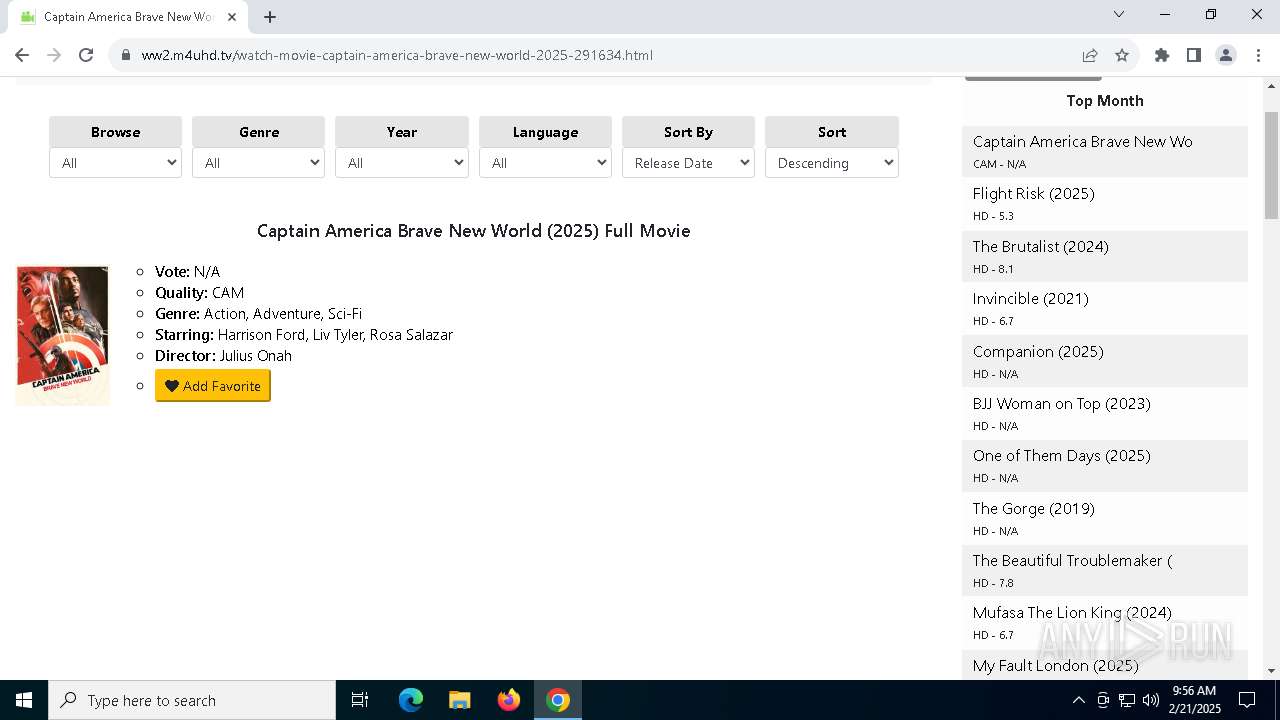This screenshot has width=1280, height=720.
Task: Open File Explorer from the taskbar
Action: pos(460,700)
